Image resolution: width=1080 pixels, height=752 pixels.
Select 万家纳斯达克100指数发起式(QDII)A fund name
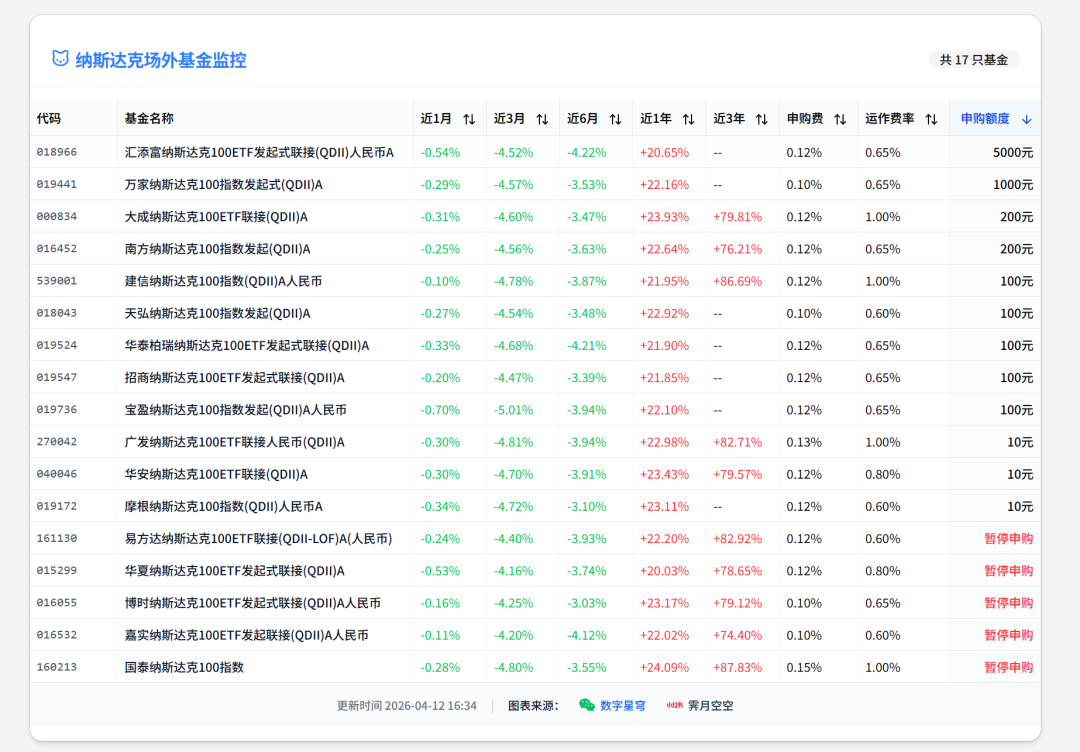pos(223,185)
